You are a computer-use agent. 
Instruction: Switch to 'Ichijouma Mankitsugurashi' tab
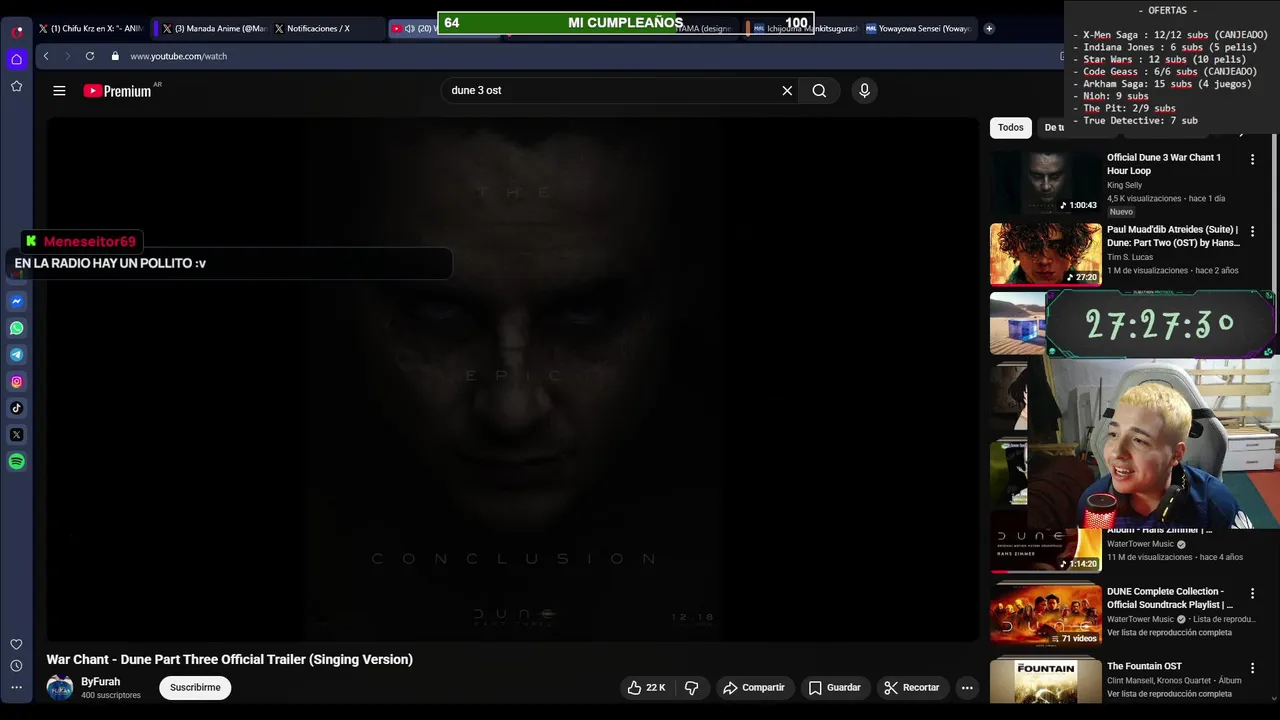[805, 29]
